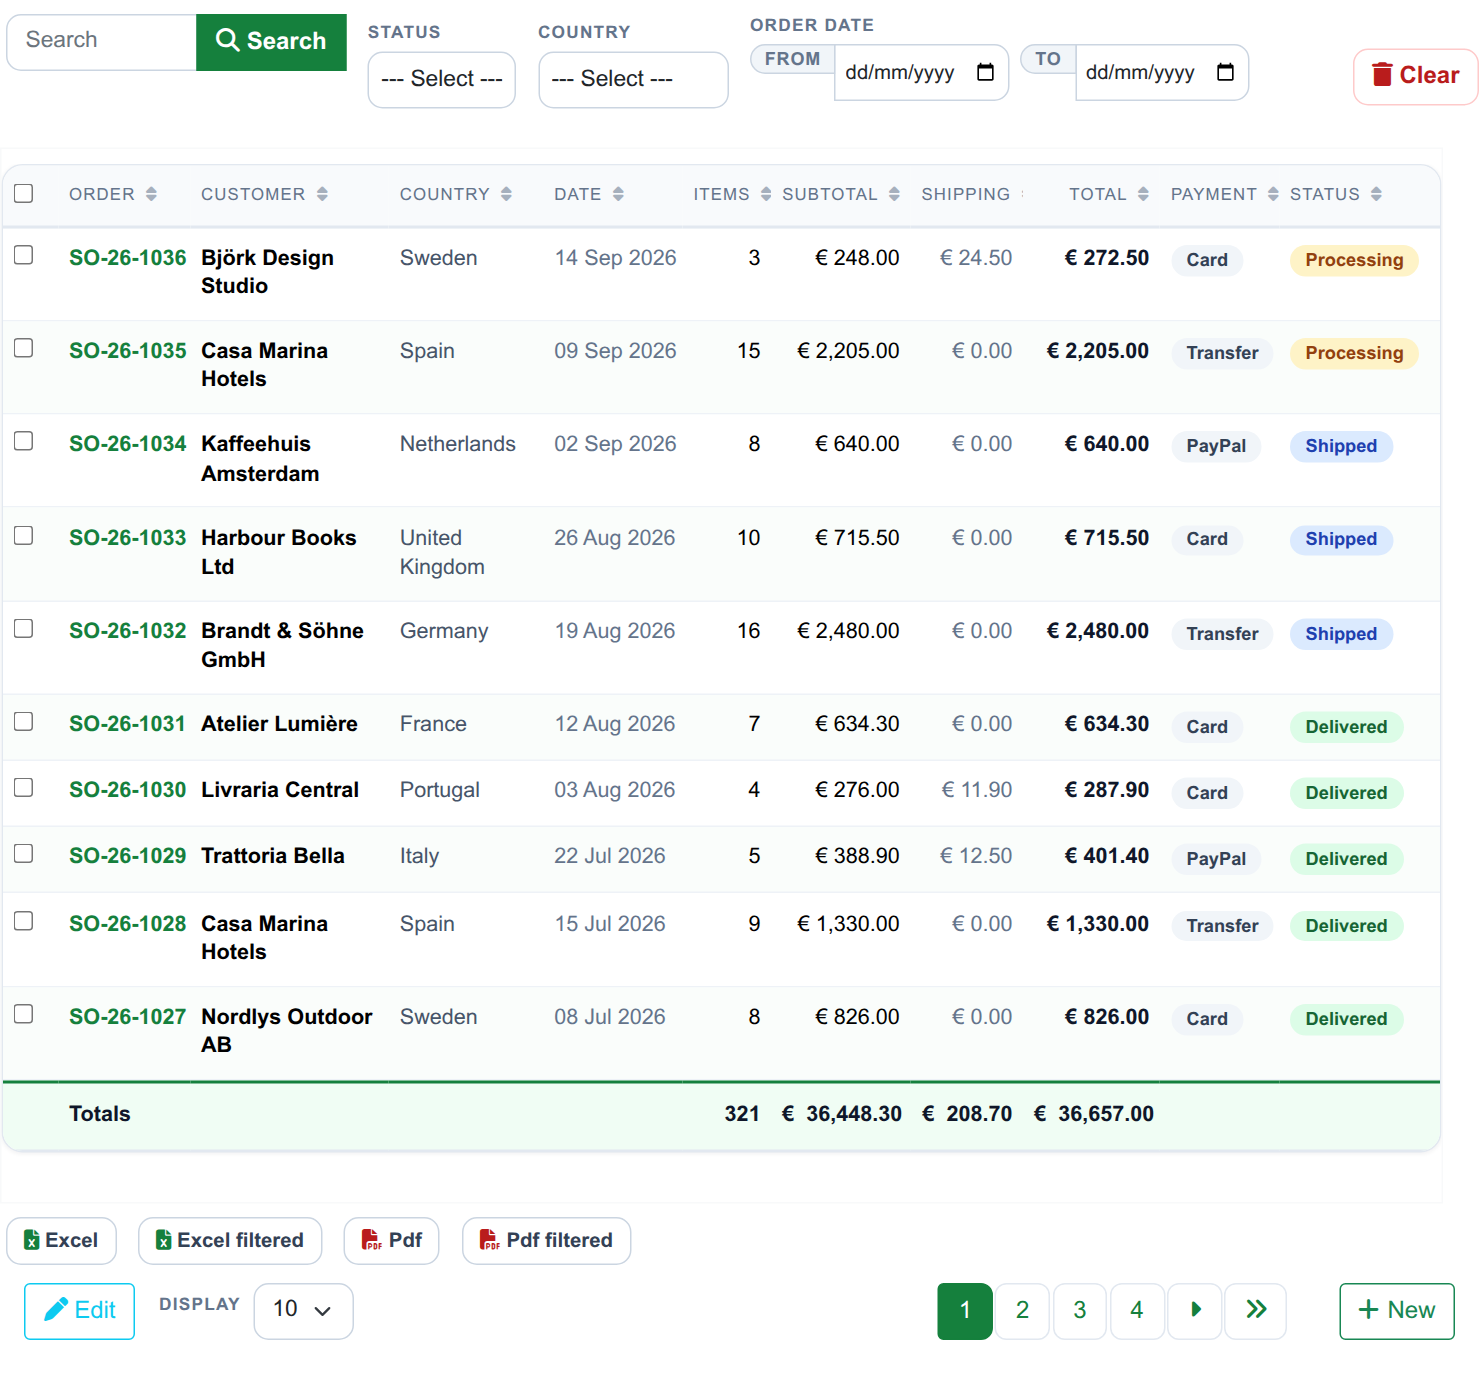1479x1380 pixels.
Task: Focus the Search text field
Action: pos(102,42)
